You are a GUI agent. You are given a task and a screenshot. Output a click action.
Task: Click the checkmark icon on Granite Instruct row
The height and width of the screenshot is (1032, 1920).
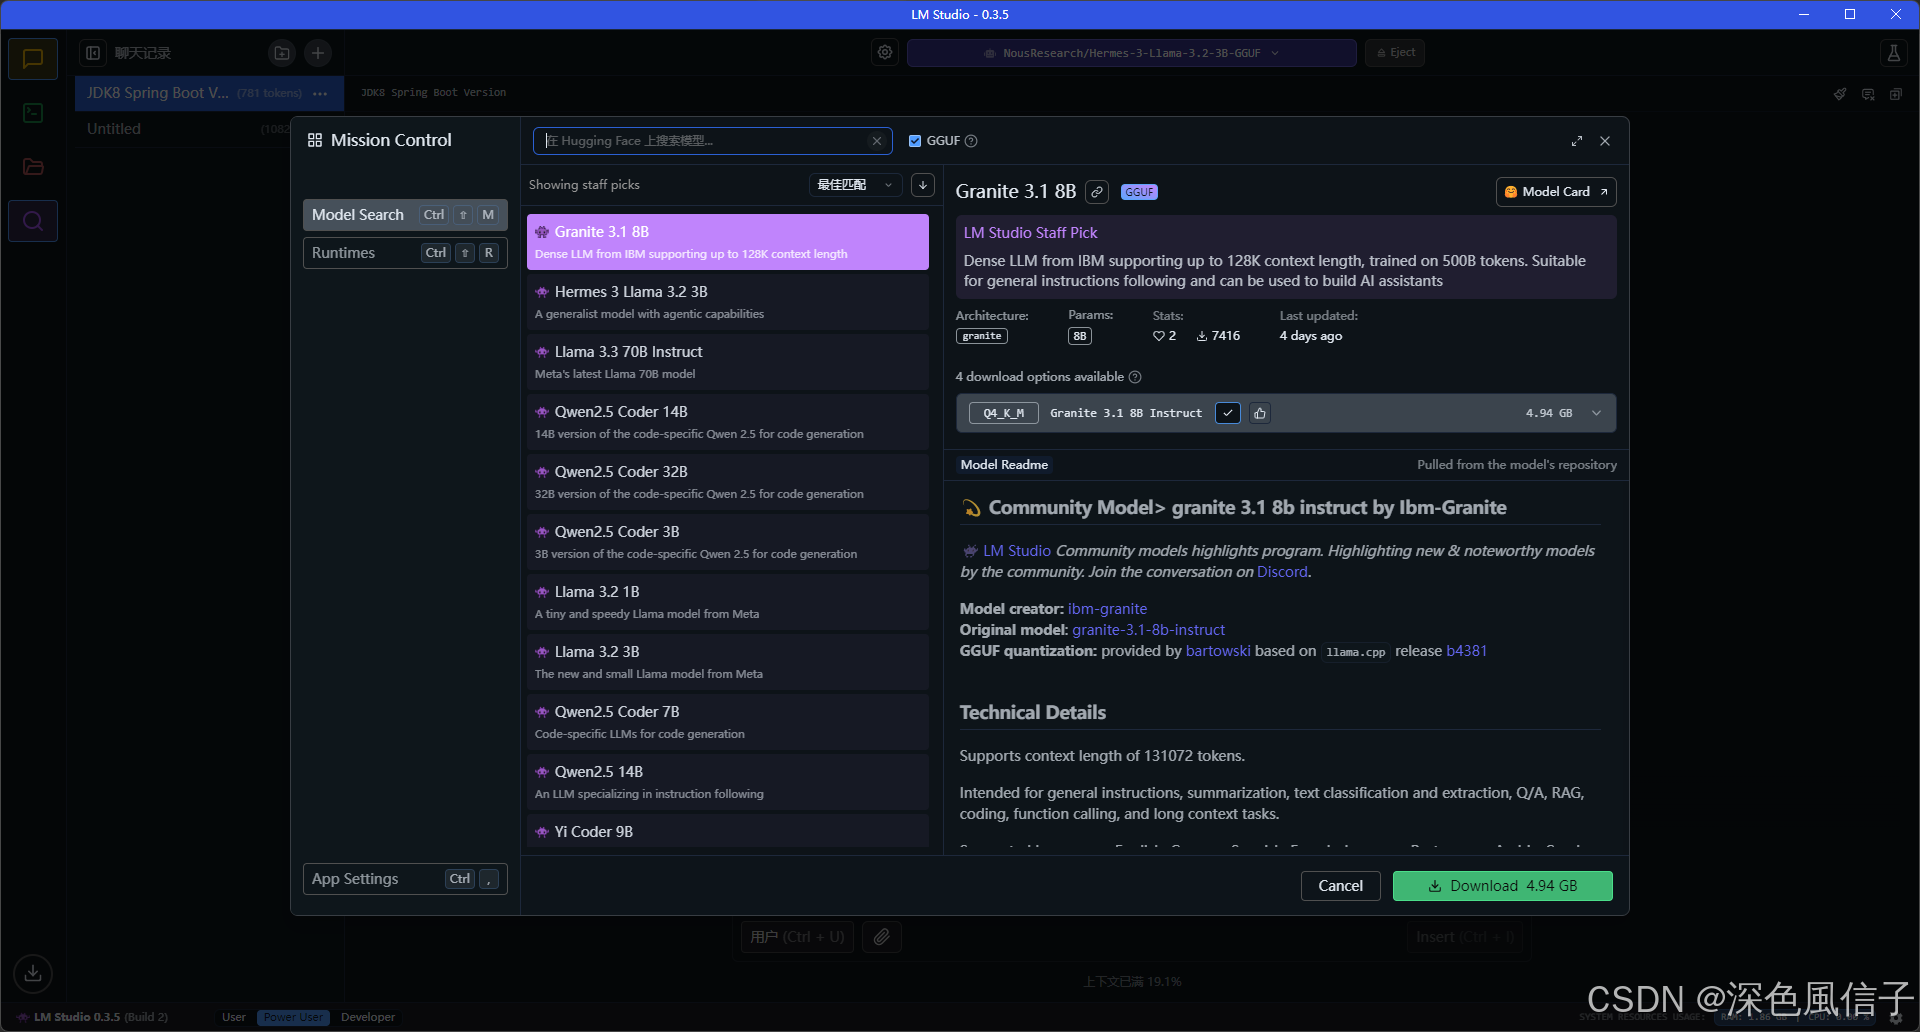[1228, 413]
